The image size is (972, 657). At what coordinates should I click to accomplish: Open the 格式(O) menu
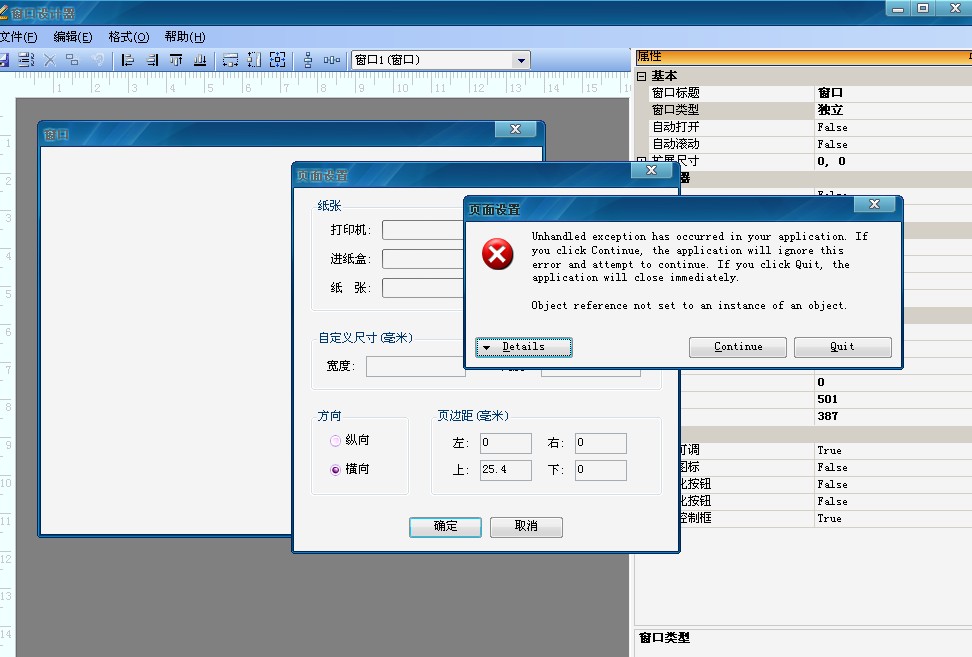pyautogui.click(x=128, y=37)
